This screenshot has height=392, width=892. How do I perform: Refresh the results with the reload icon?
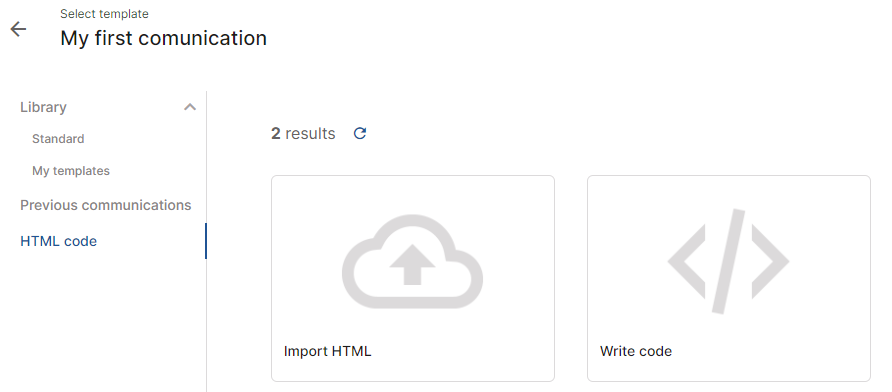coord(360,134)
